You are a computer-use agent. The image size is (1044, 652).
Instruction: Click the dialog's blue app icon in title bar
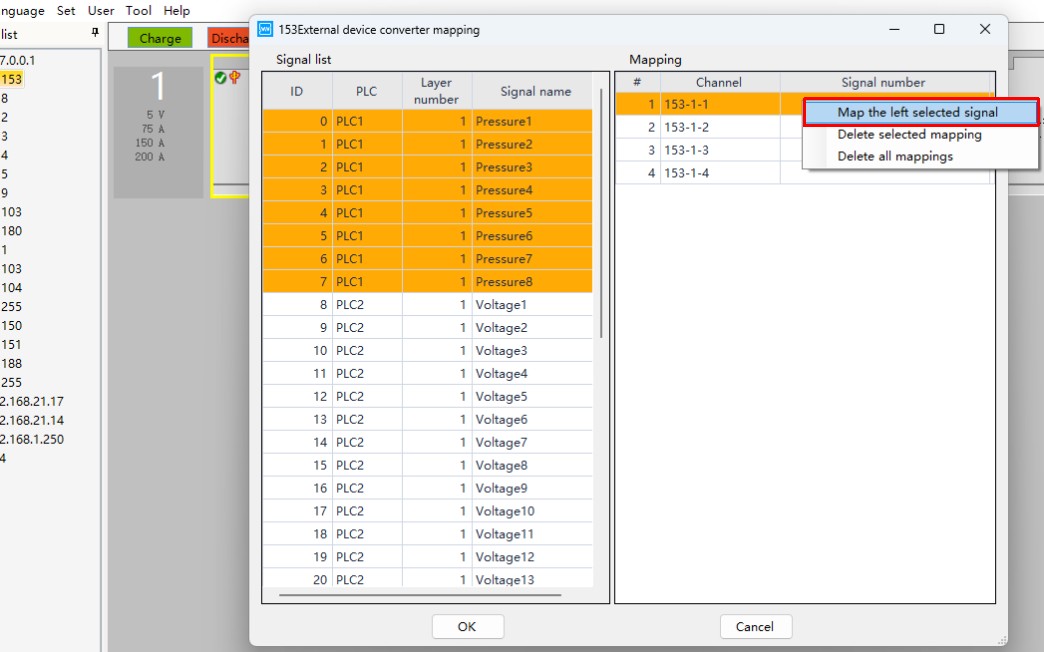(x=265, y=30)
